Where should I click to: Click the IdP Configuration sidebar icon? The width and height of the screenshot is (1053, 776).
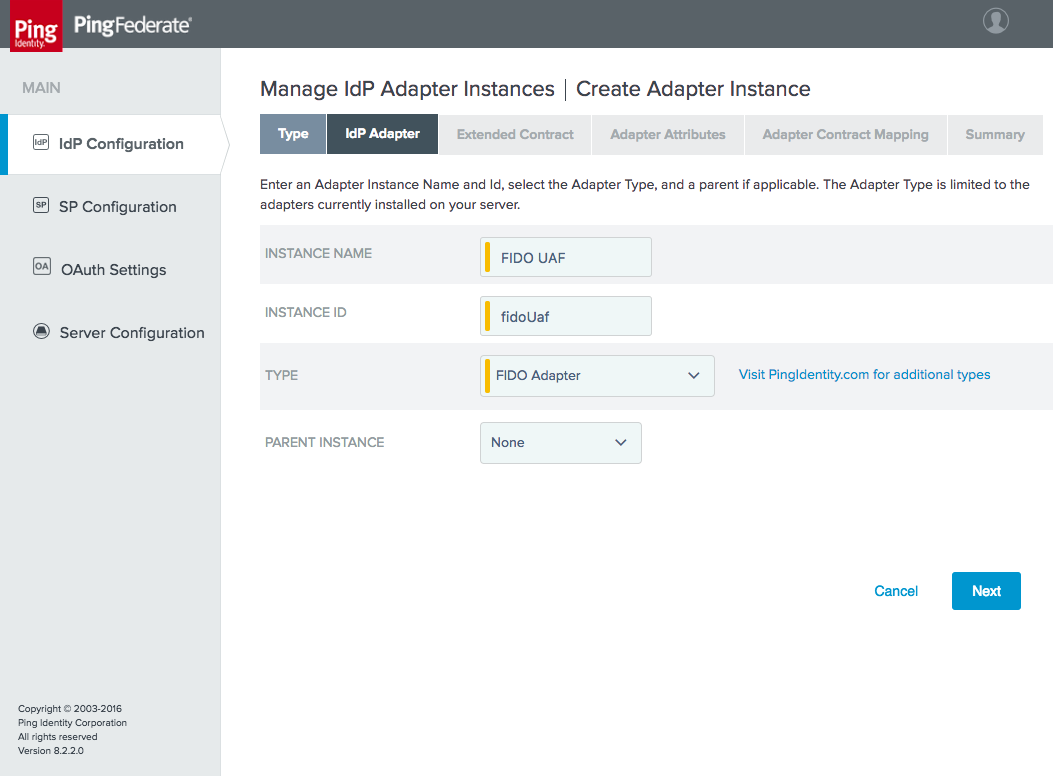click(41, 142)
